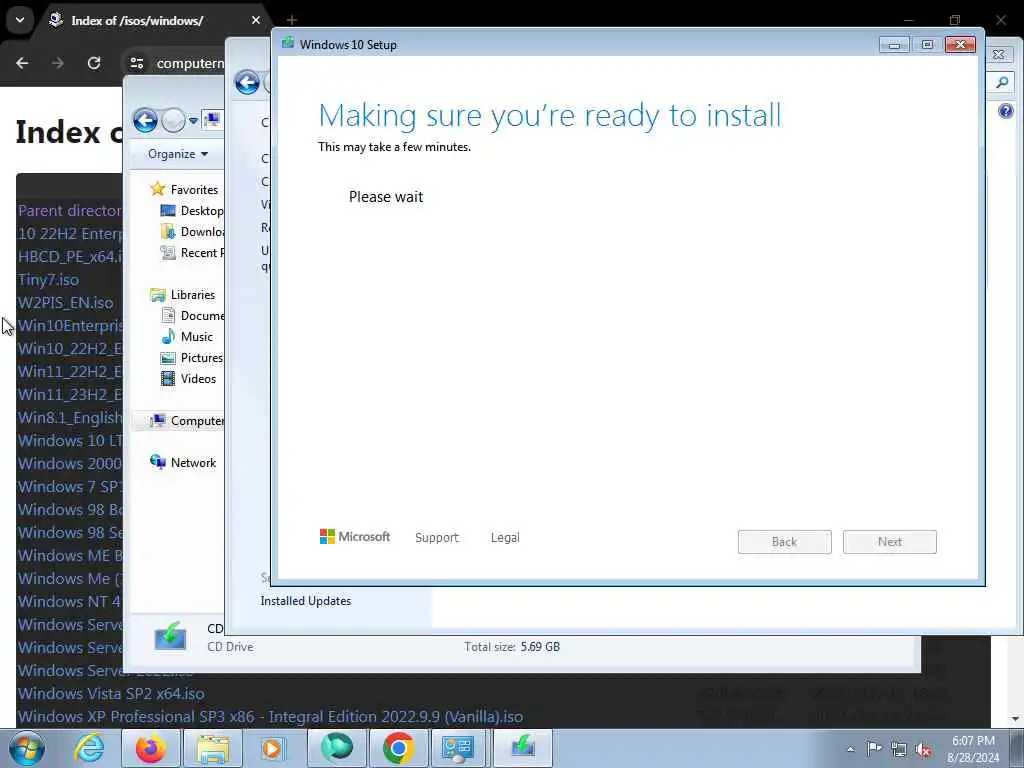Click the CD Drive icon in details pane
This screenshot has width=1024, height=768.
170,637
